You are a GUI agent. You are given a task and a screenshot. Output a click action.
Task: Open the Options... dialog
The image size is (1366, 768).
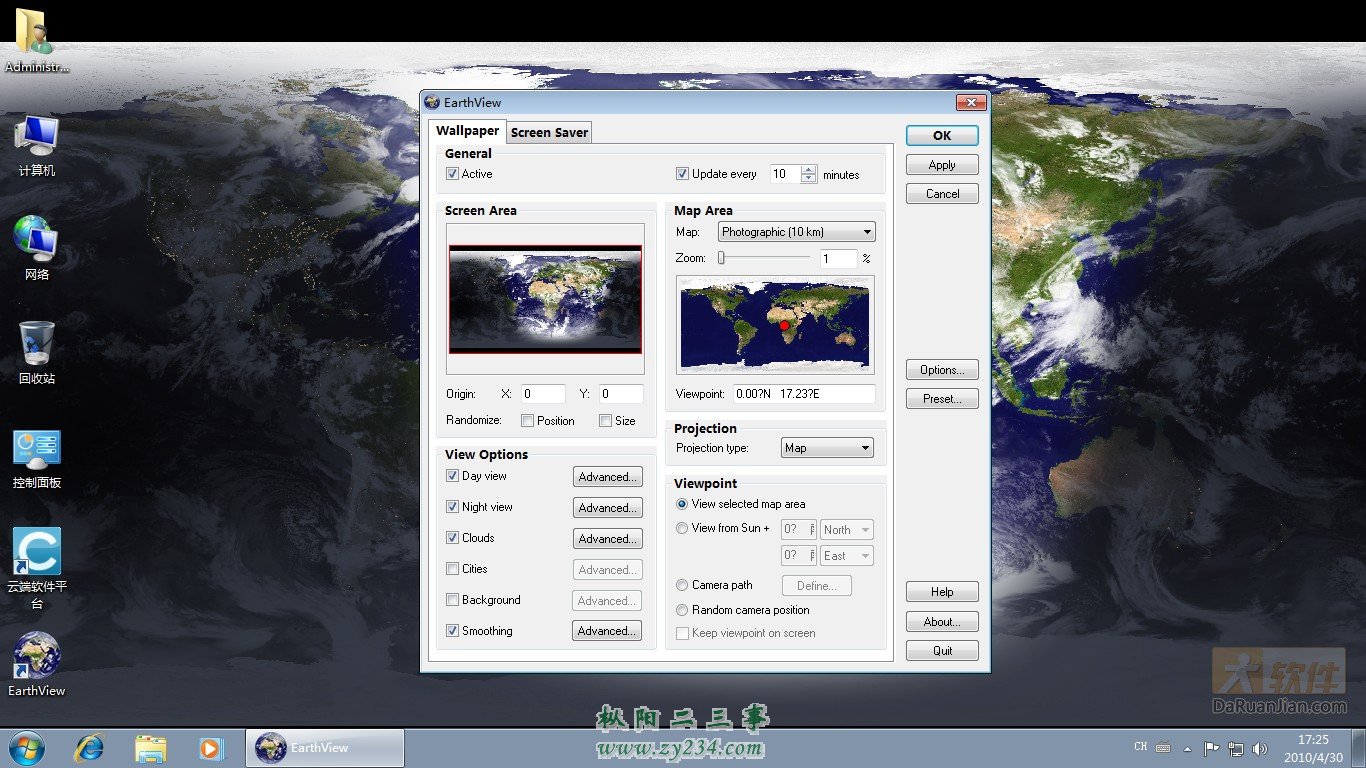click(942, 370)
